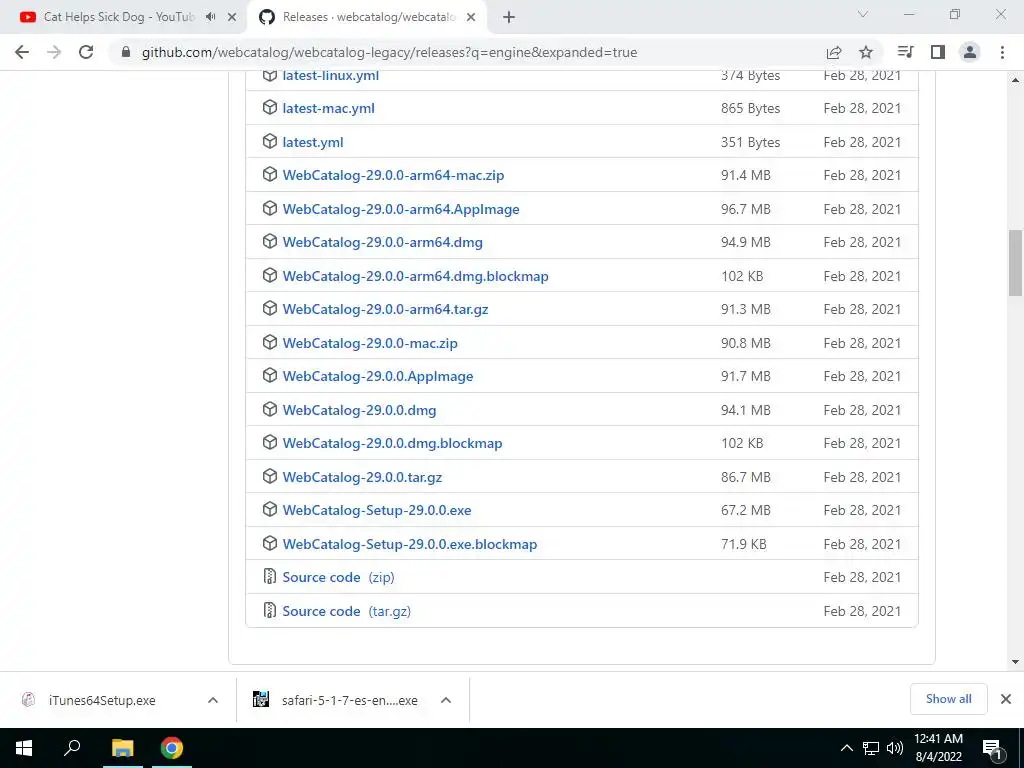Download WebCatalog-29.0.0-arm64.AppImage
Image resolution: width=1024 pixels, height=768 pixels.
401,209
